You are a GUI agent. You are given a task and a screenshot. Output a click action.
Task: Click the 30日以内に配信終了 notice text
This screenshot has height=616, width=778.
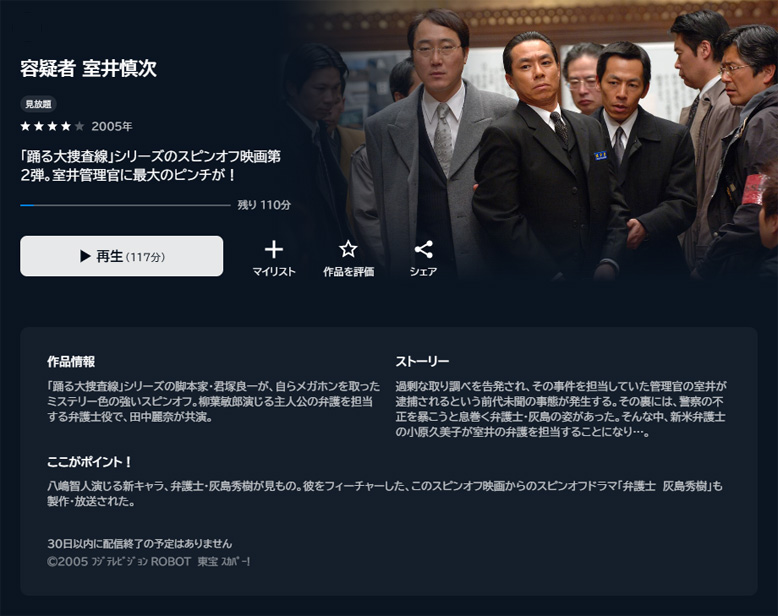(140, 544)
